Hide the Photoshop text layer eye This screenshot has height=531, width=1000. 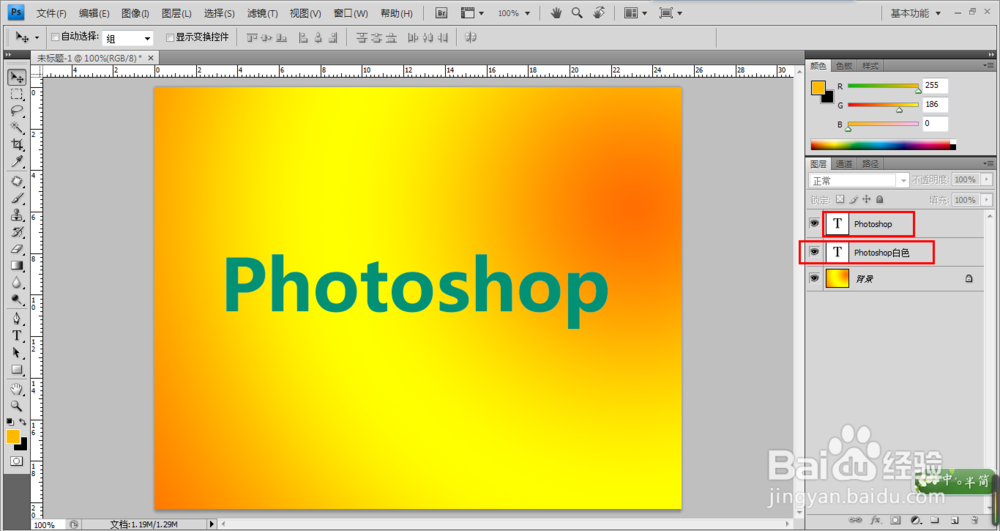(x=814, y=224)
